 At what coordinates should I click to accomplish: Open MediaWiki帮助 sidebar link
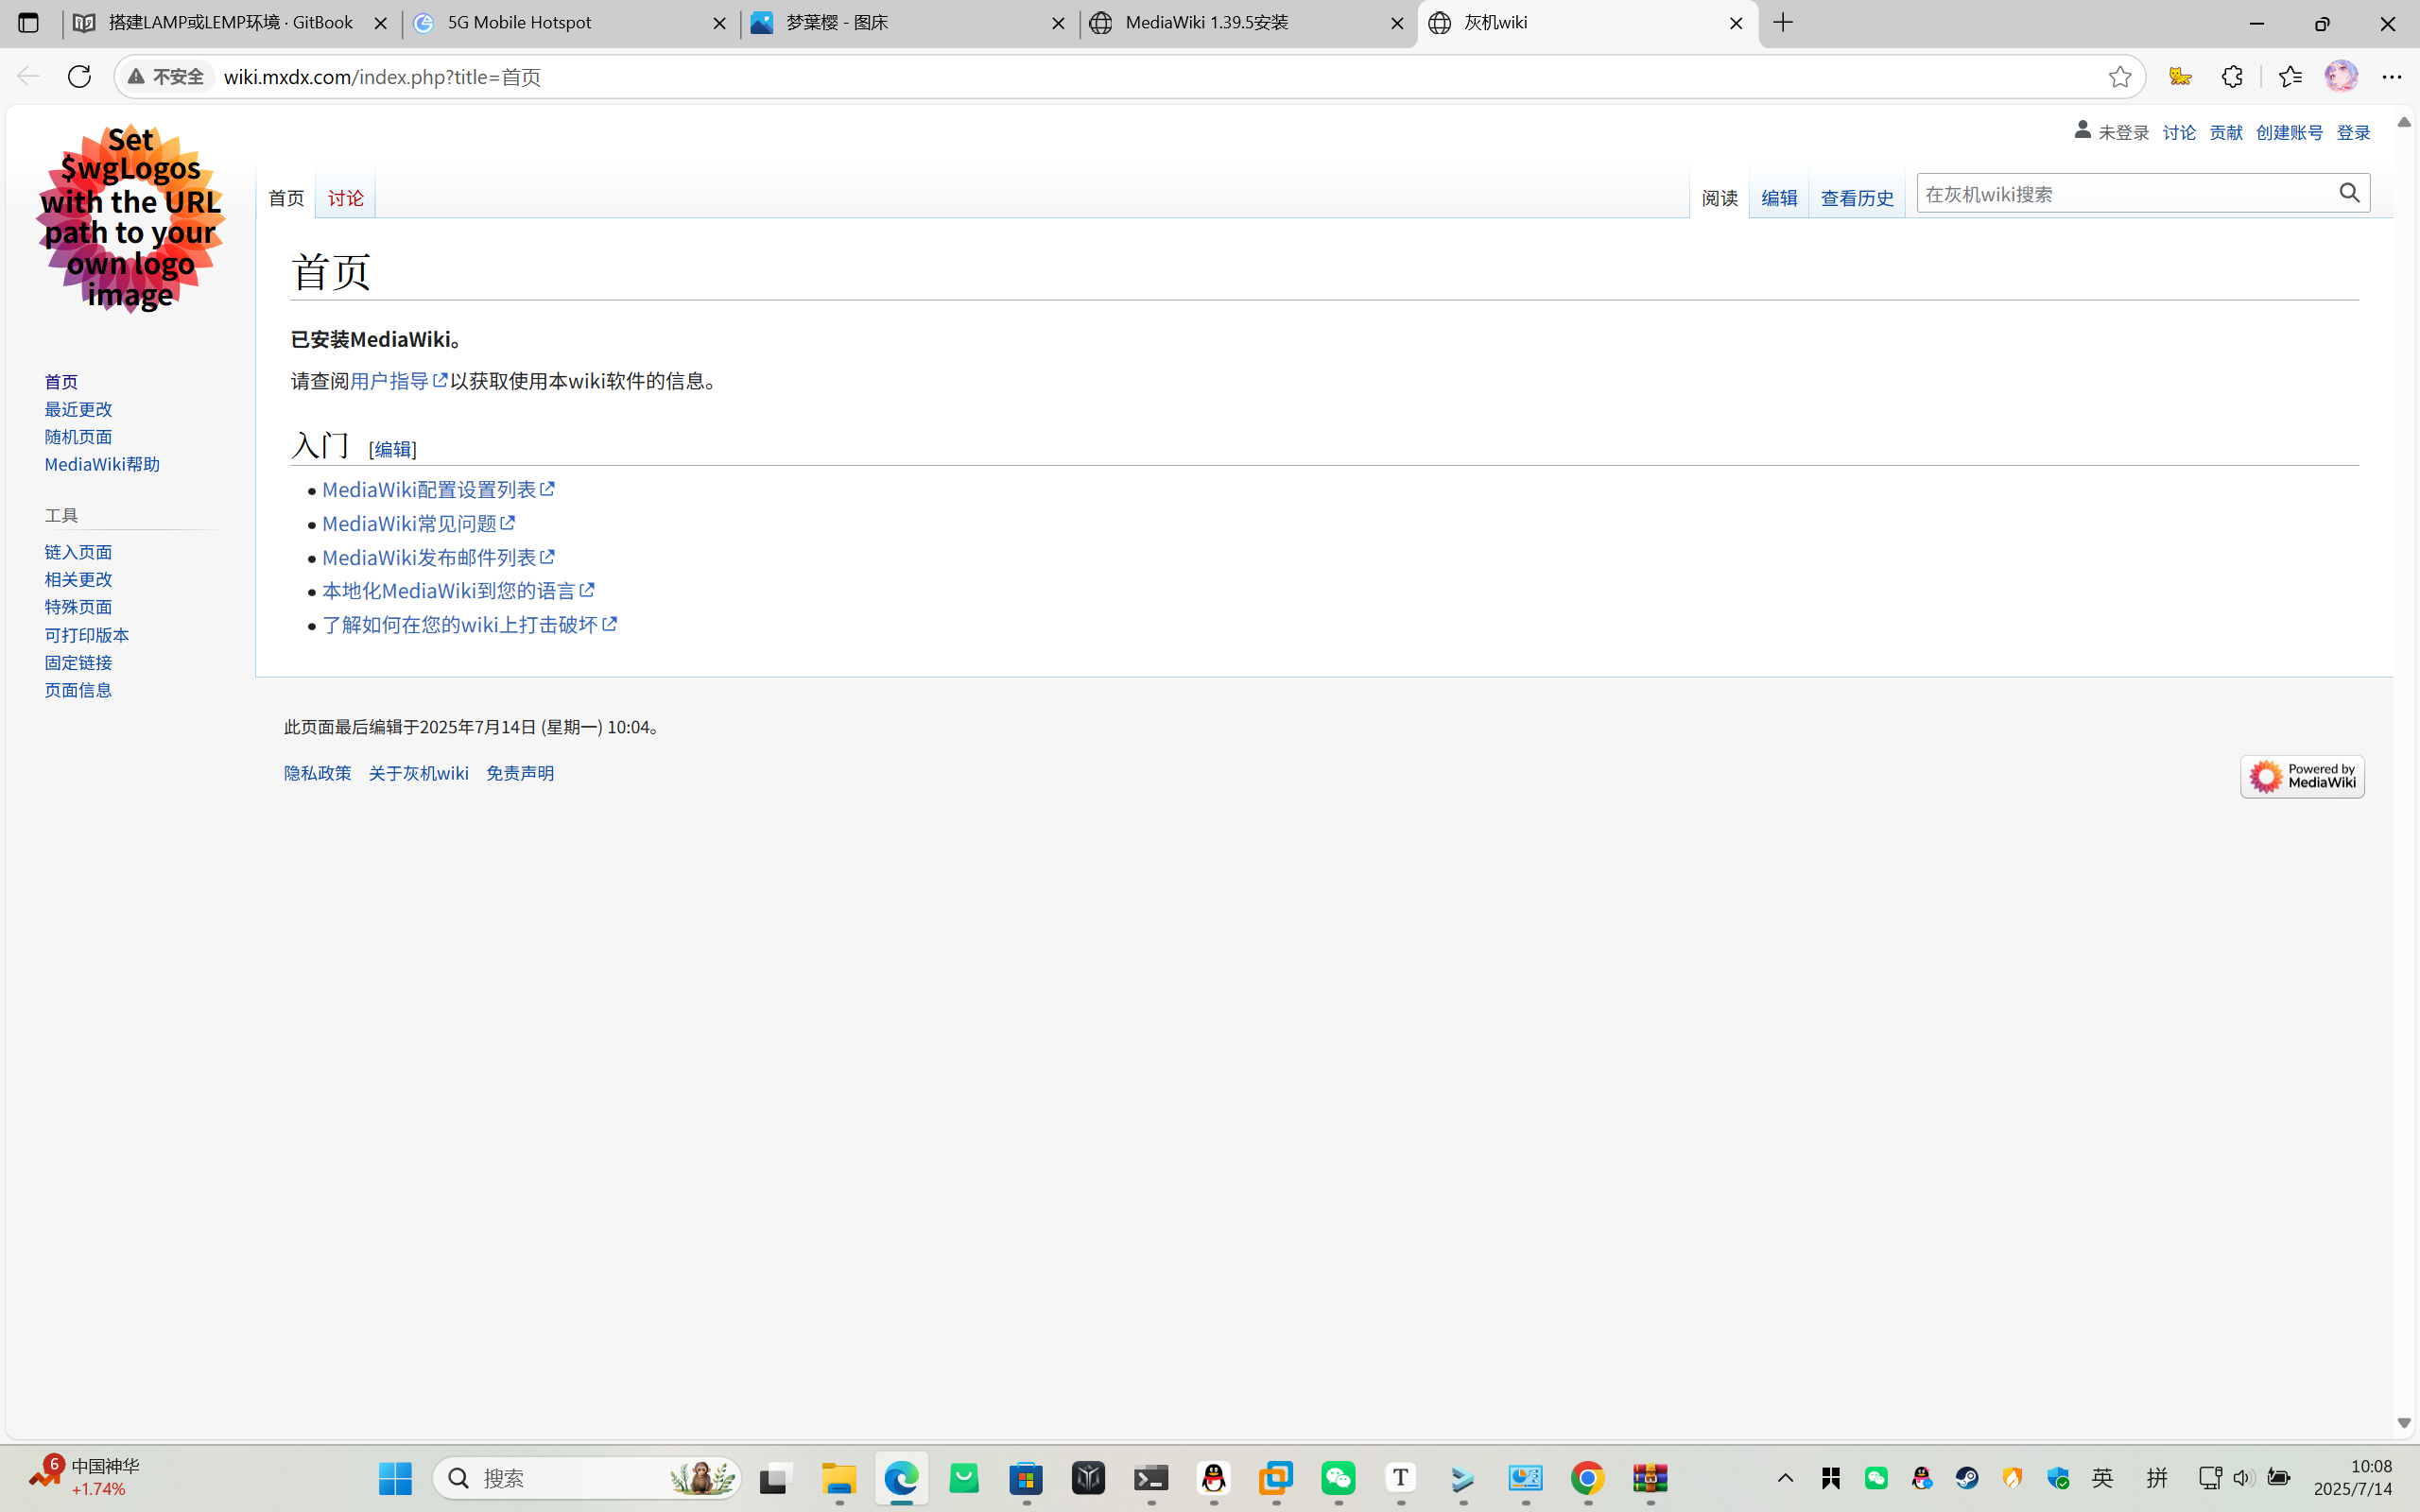point(102,464)
